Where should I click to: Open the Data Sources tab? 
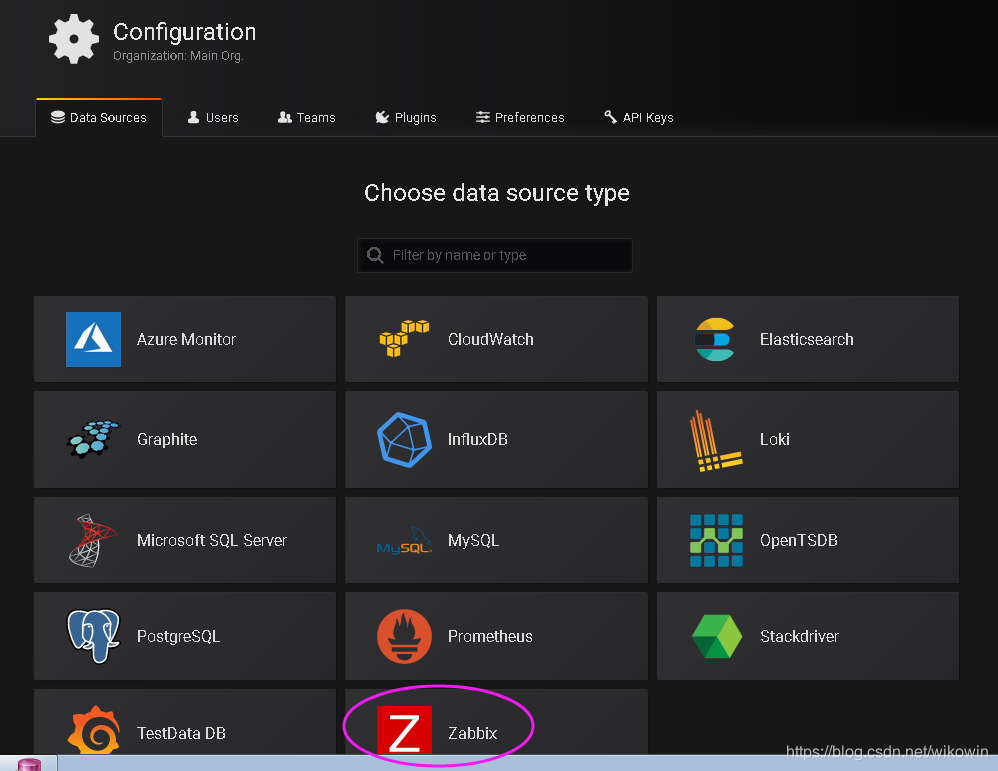tap(99, 118)
